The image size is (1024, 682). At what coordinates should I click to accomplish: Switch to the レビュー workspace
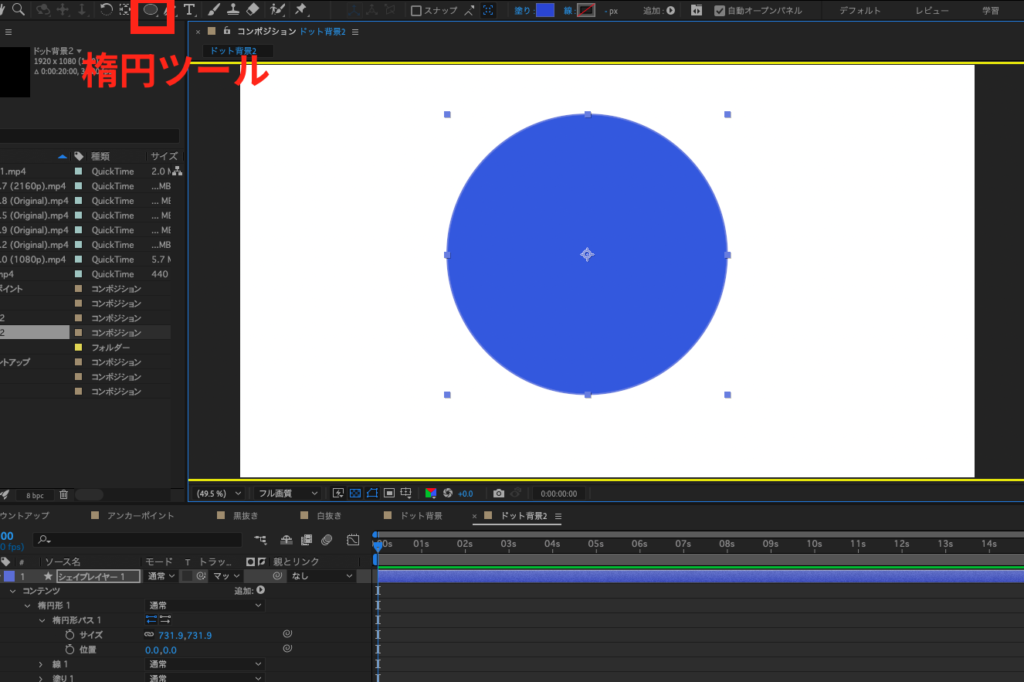click(x=931, y=11)
